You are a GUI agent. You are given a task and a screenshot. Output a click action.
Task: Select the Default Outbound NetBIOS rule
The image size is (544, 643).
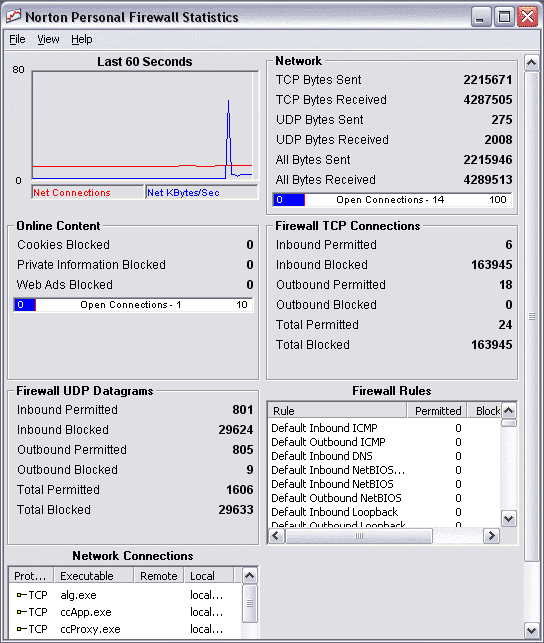coord(336,498)
